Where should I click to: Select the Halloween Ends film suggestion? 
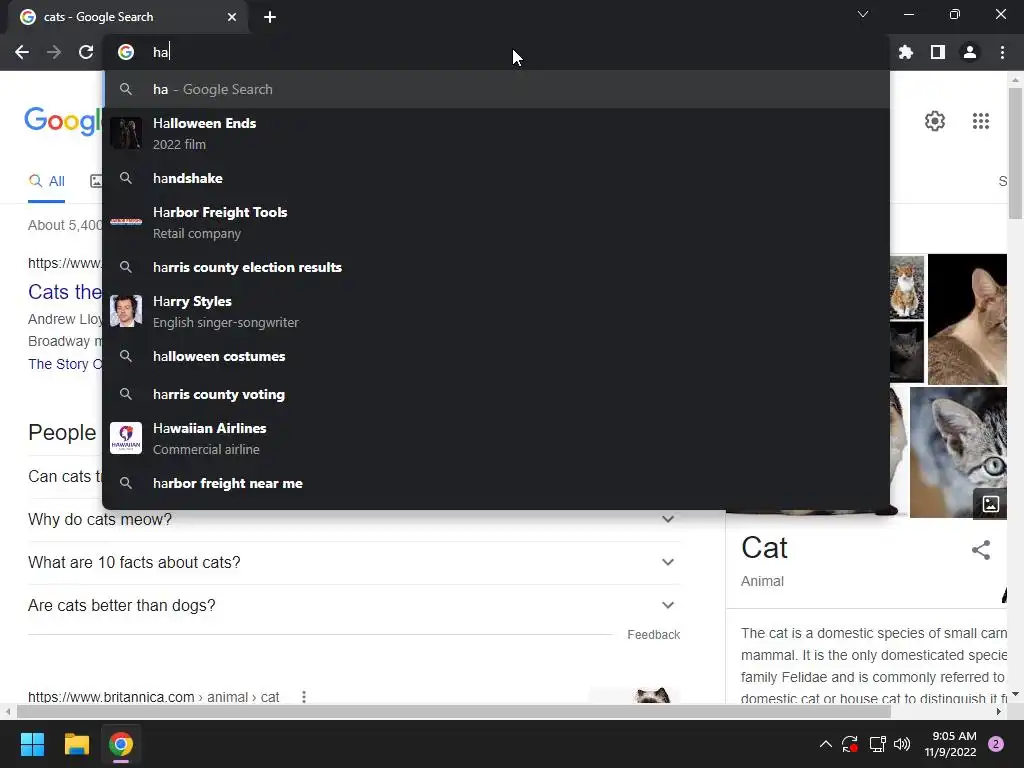[496, 133]
